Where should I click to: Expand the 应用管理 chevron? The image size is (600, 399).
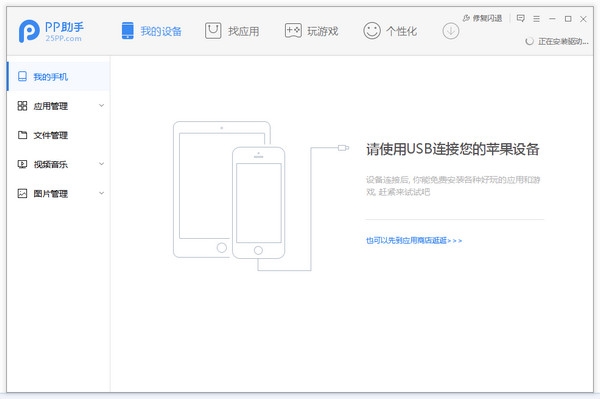tap(101, 106)
